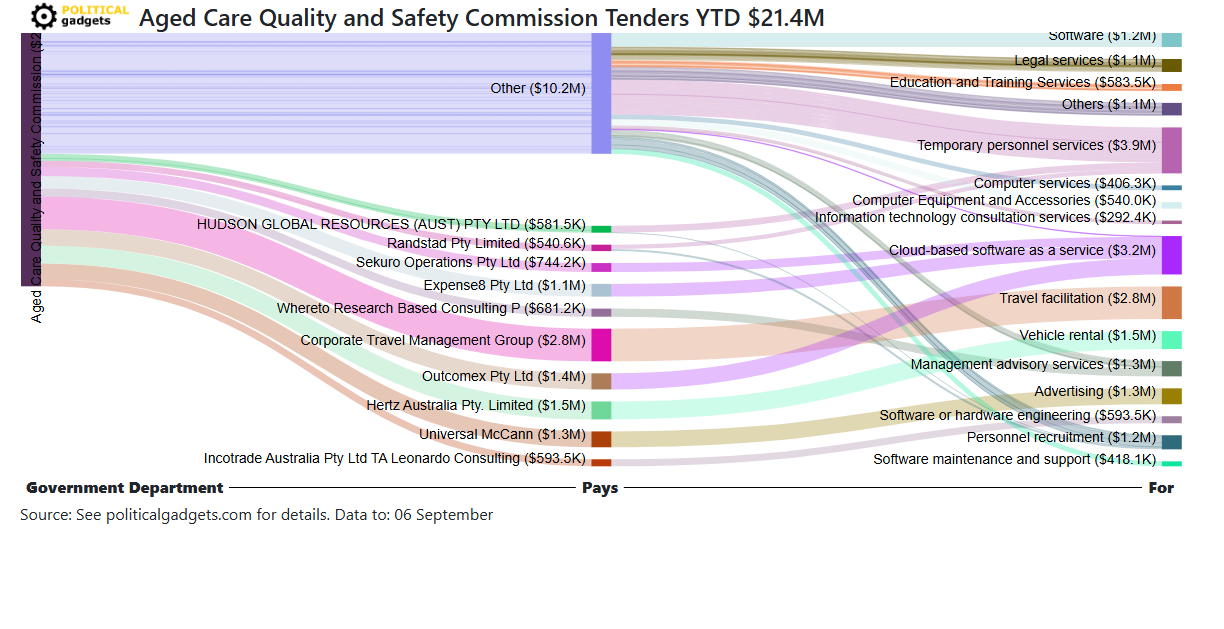Click the chart title showing YTD $21.4M
The height and width of the screenshot is (629, 1224).
tap(481, 17)
